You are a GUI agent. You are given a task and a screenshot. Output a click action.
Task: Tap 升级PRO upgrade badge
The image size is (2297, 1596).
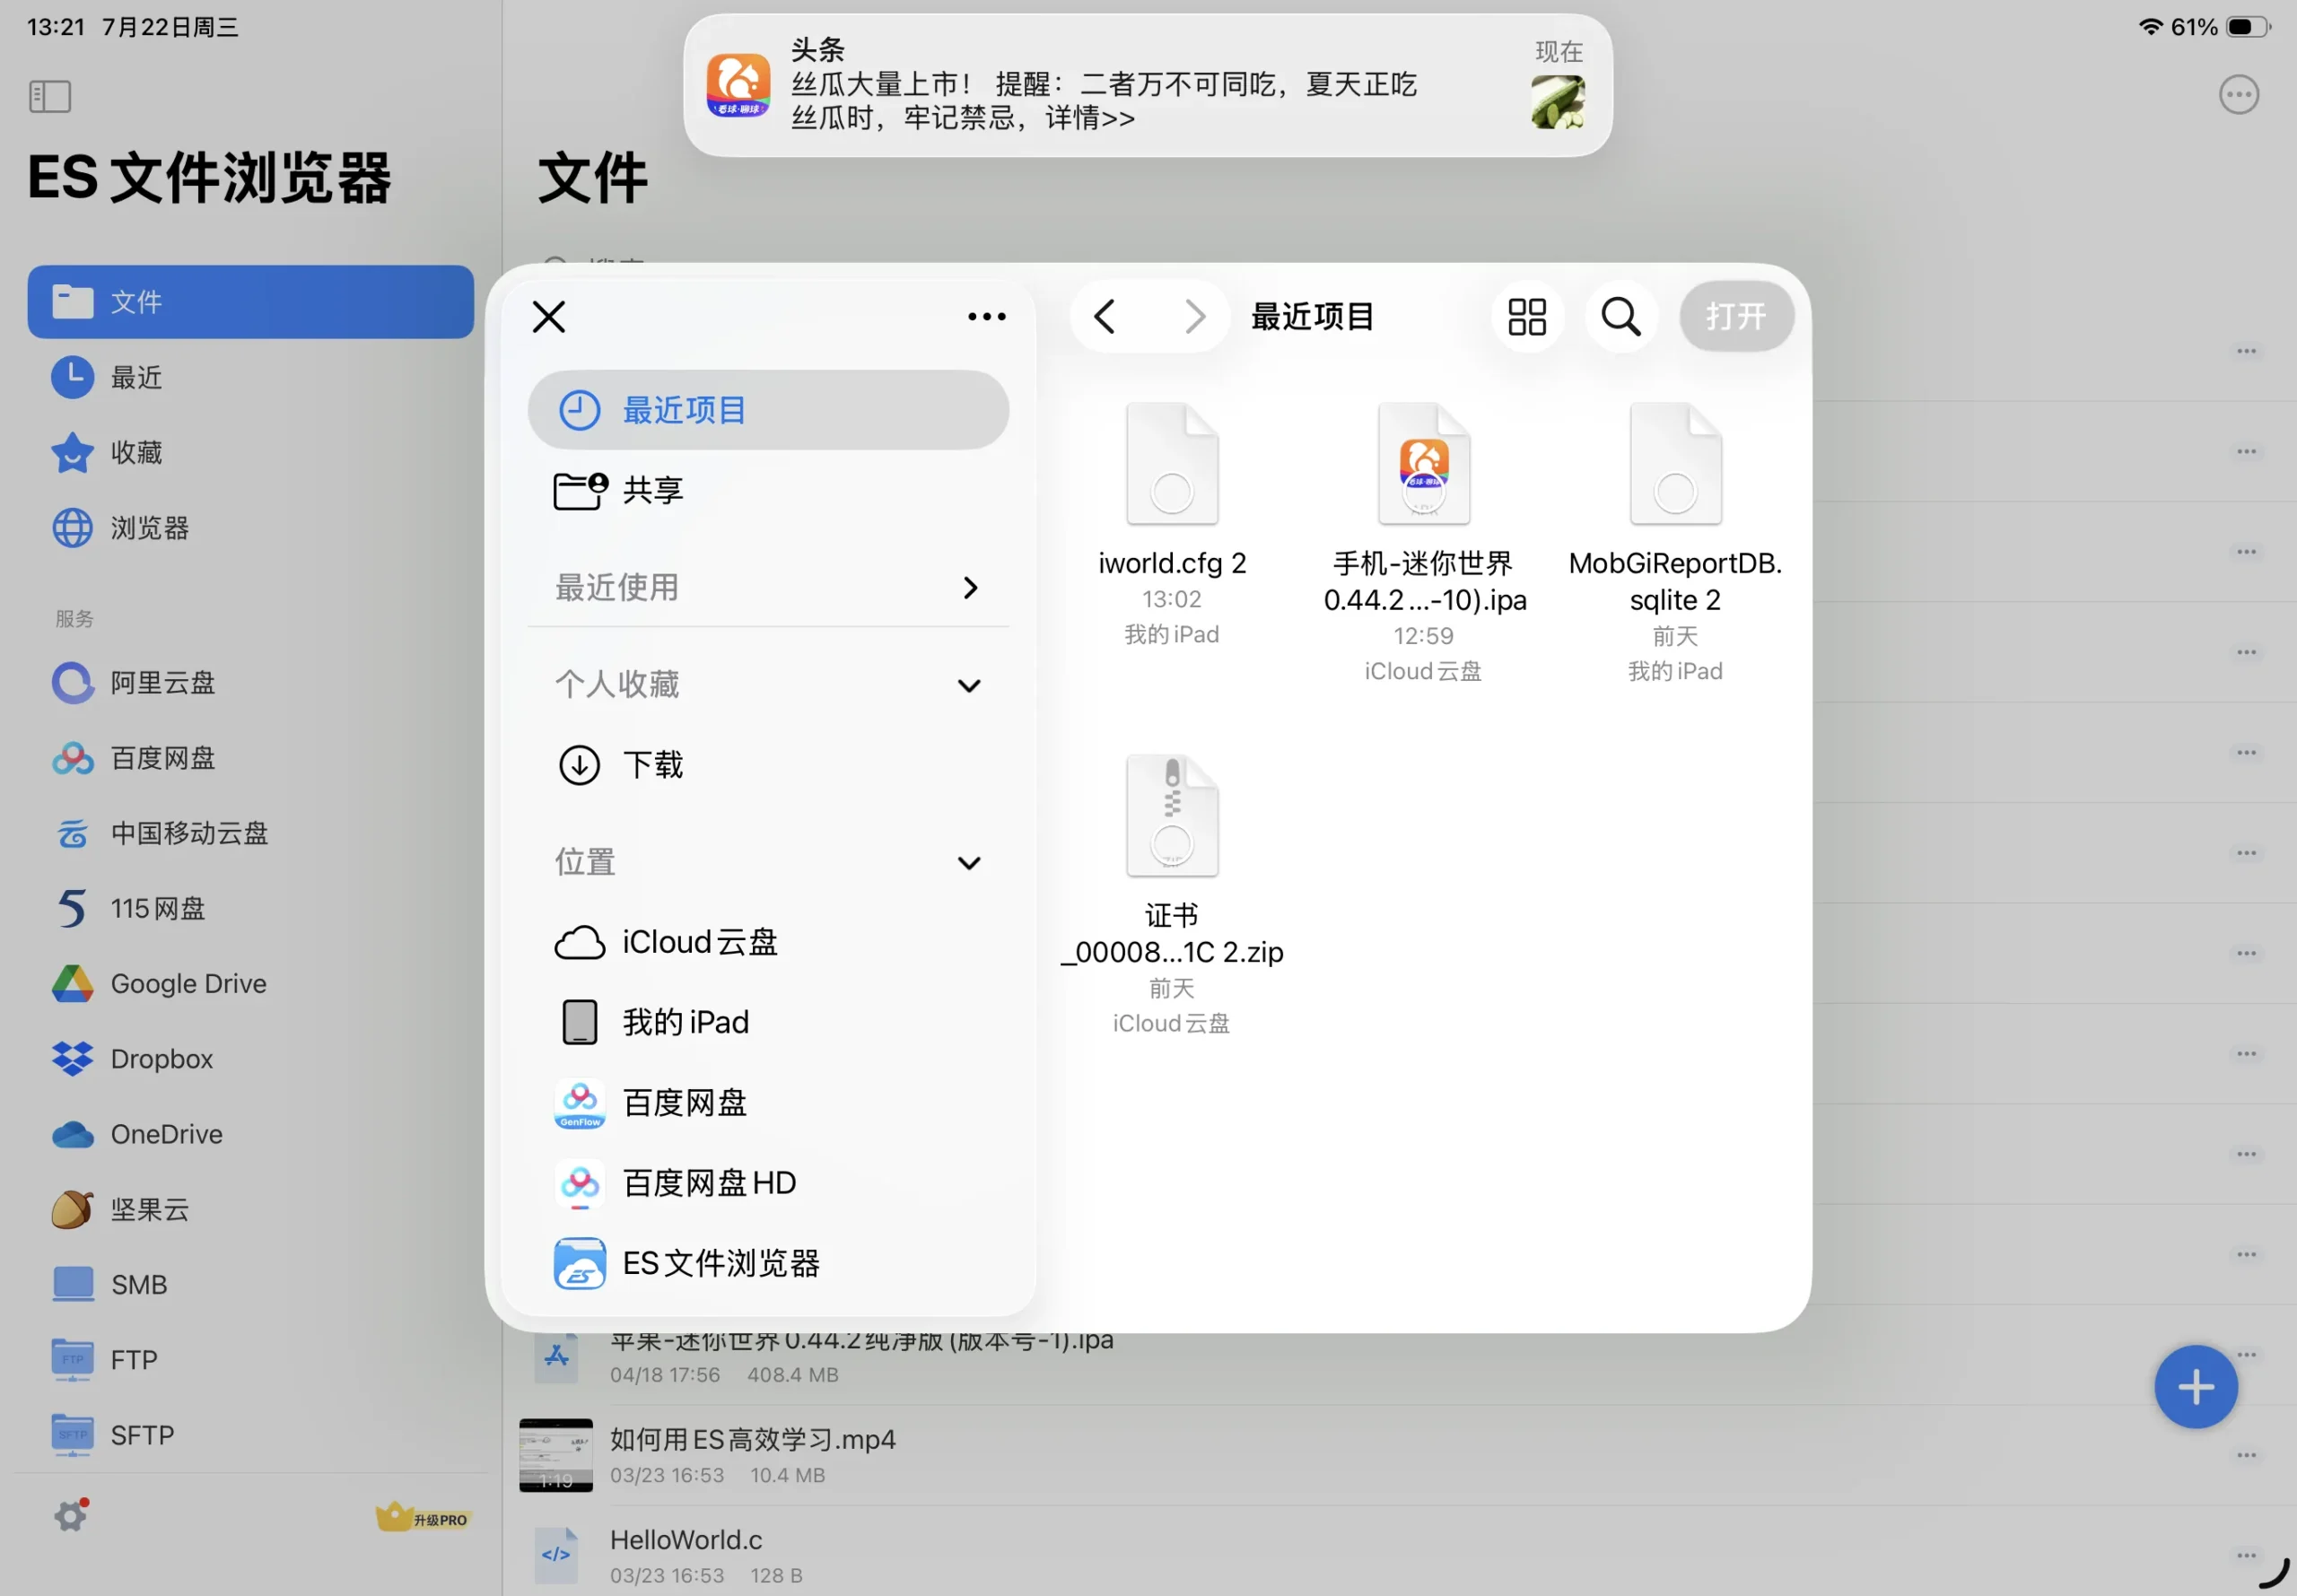[423, 1518]
